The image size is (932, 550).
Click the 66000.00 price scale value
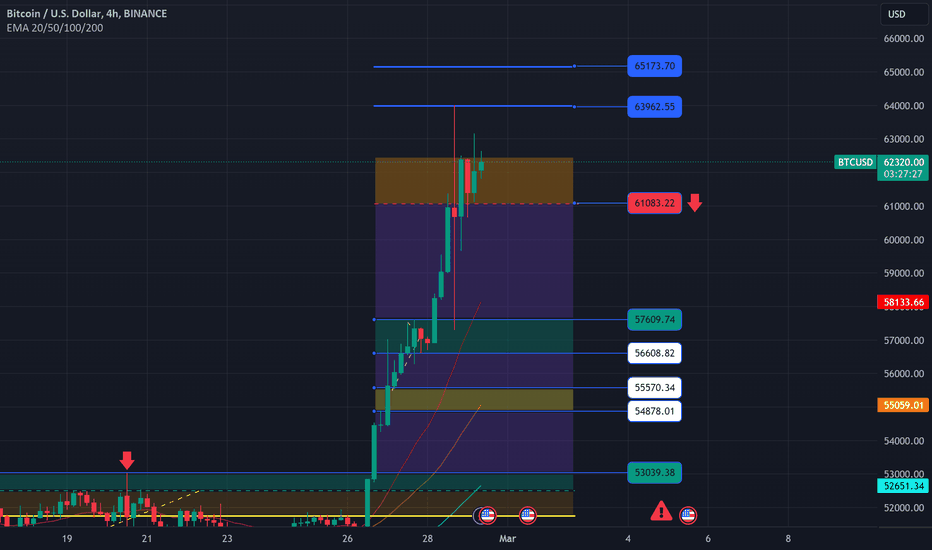pyautogui.click(x=903, y=39)
